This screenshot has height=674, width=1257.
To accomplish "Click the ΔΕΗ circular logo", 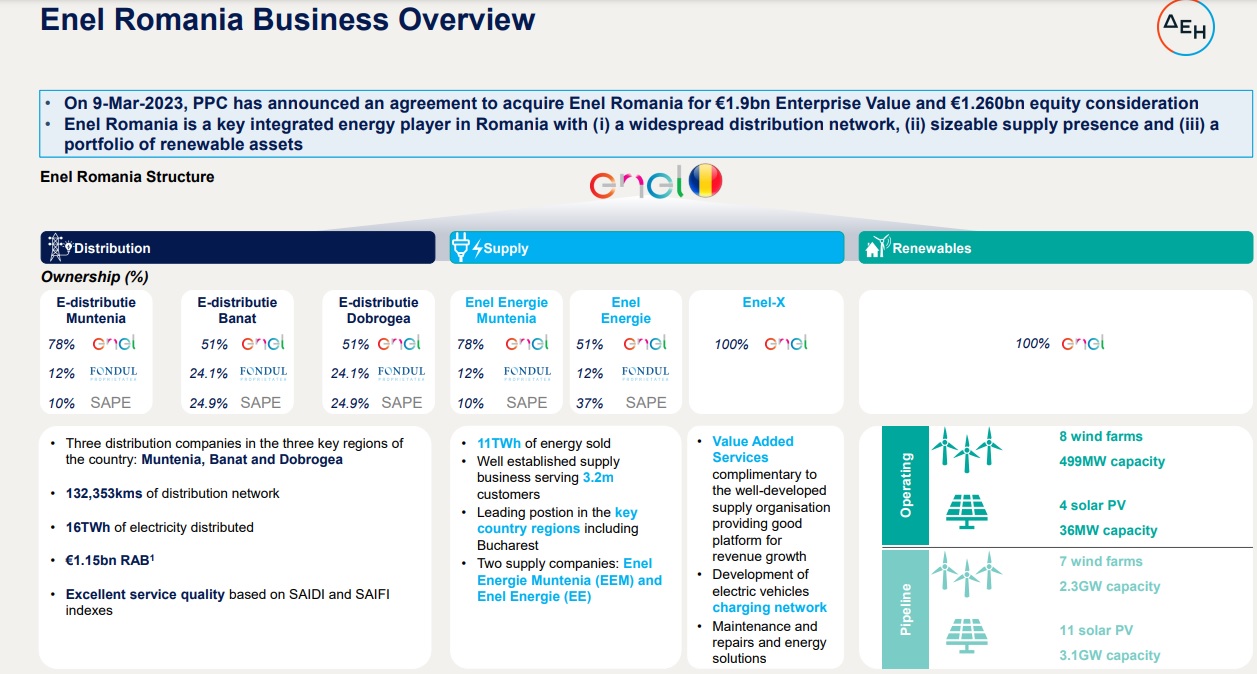I will (1187, 27).
